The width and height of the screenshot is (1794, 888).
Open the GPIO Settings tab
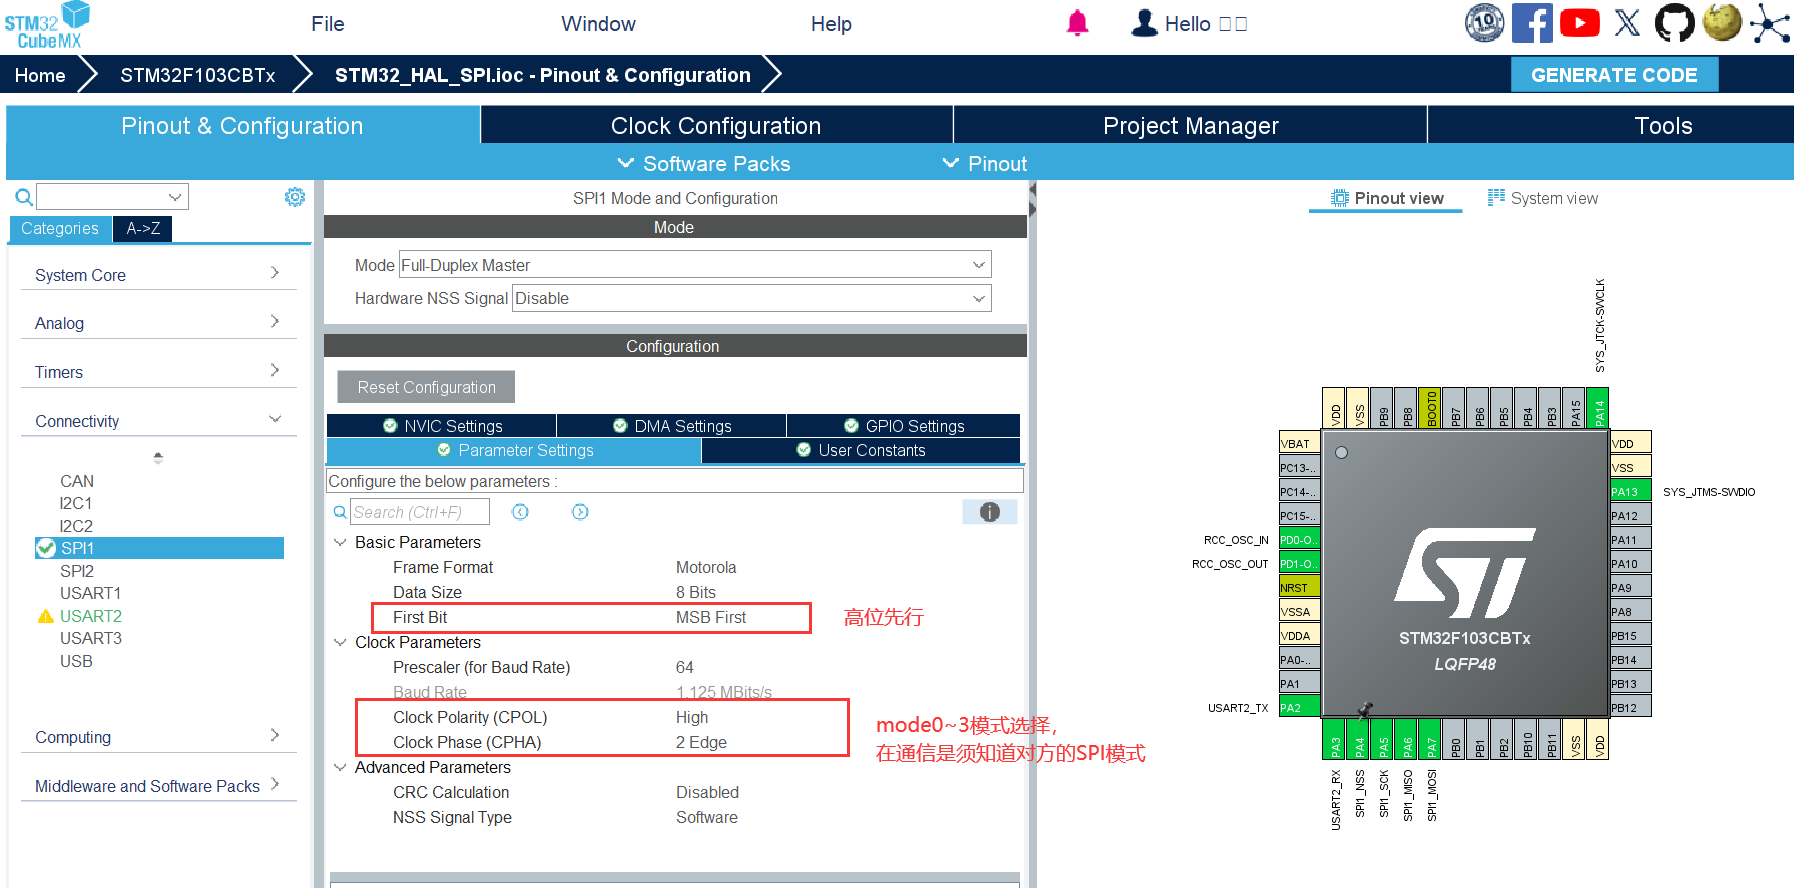tap(904, 426)
